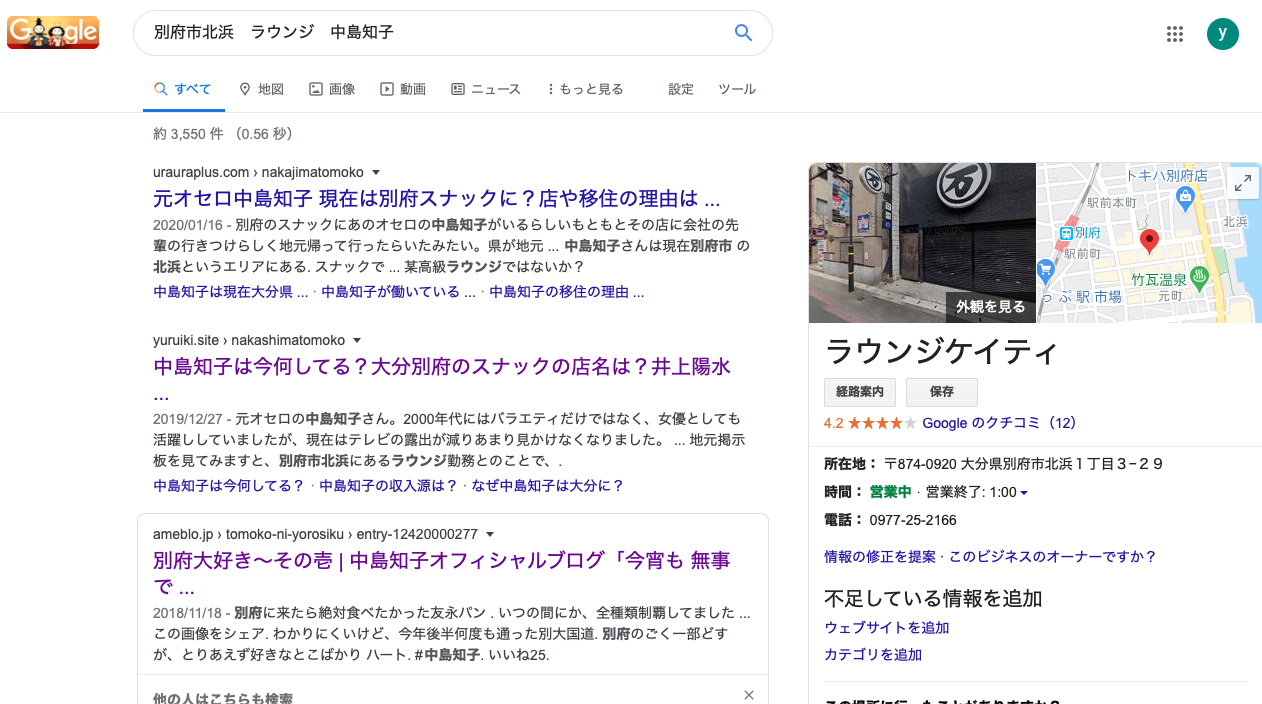The height and width of the screenshot is (704, 1262).
Task: Select the すべて tab
Action: 183,89
